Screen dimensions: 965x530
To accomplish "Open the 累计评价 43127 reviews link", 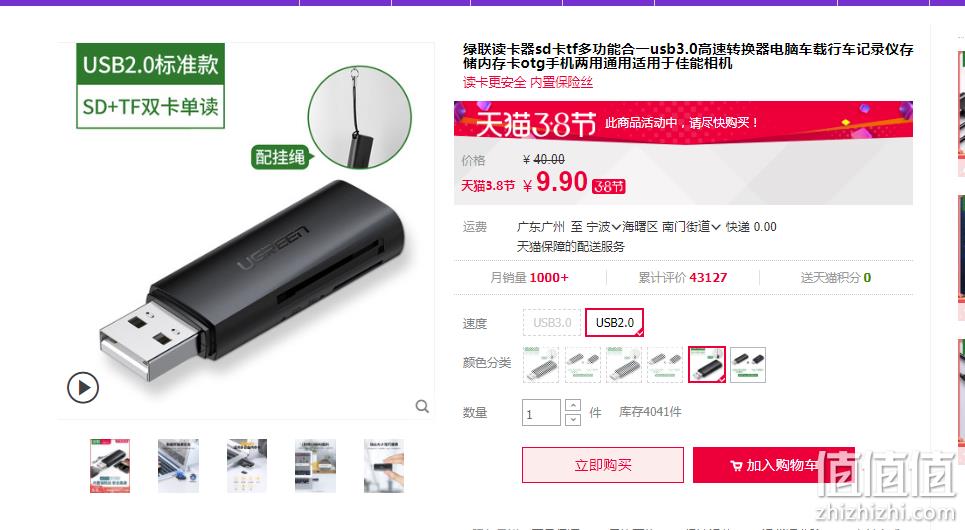I will [683, 278].
